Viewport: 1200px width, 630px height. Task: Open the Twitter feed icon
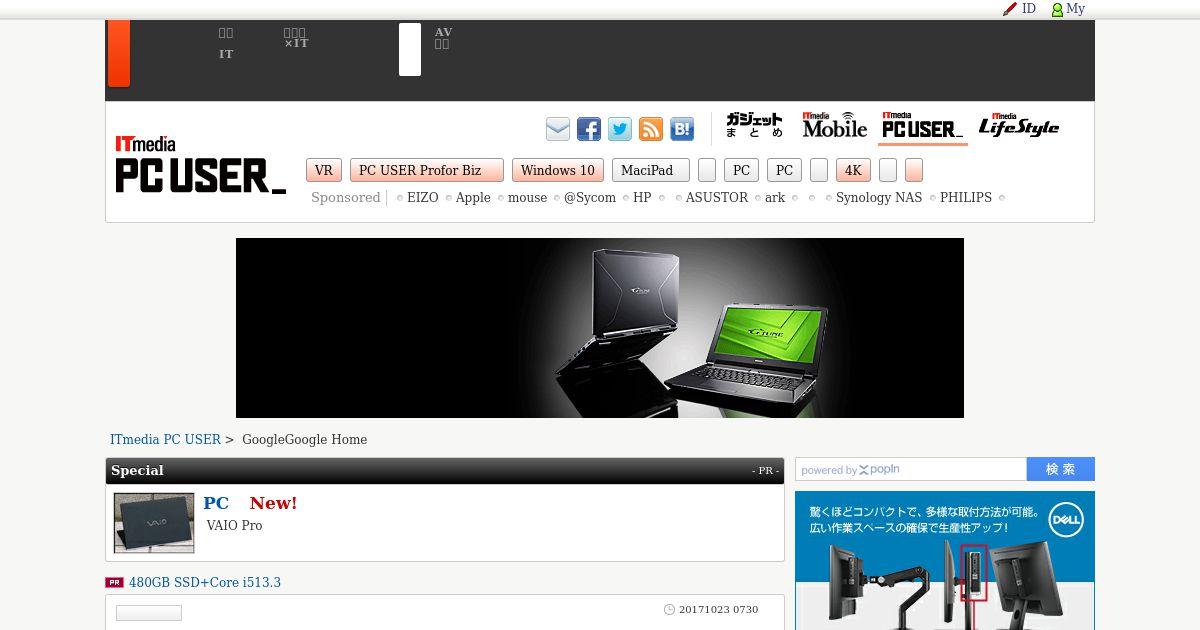click(620, 129)
